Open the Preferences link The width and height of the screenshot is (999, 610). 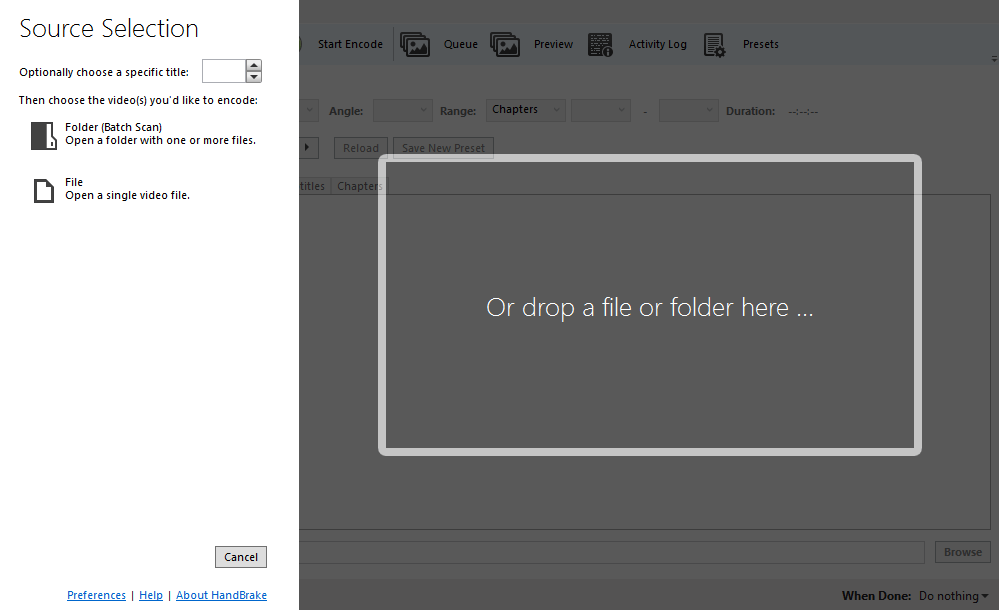click(x=96, y=595)
